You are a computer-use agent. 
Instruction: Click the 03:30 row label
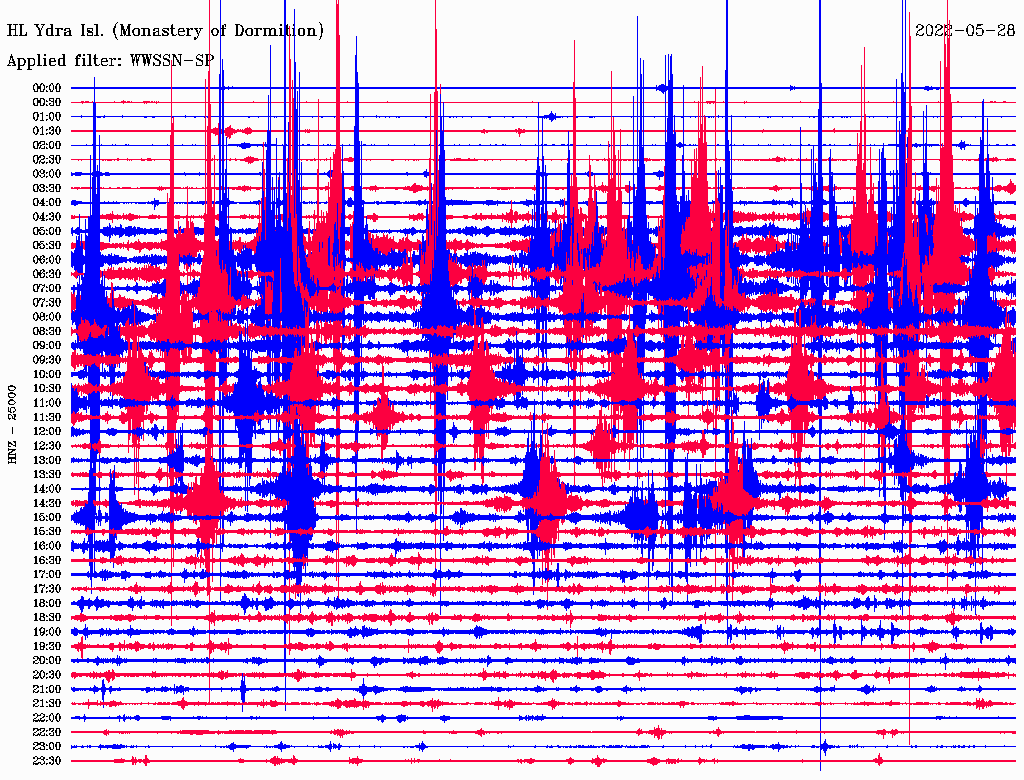coord(47,188)
